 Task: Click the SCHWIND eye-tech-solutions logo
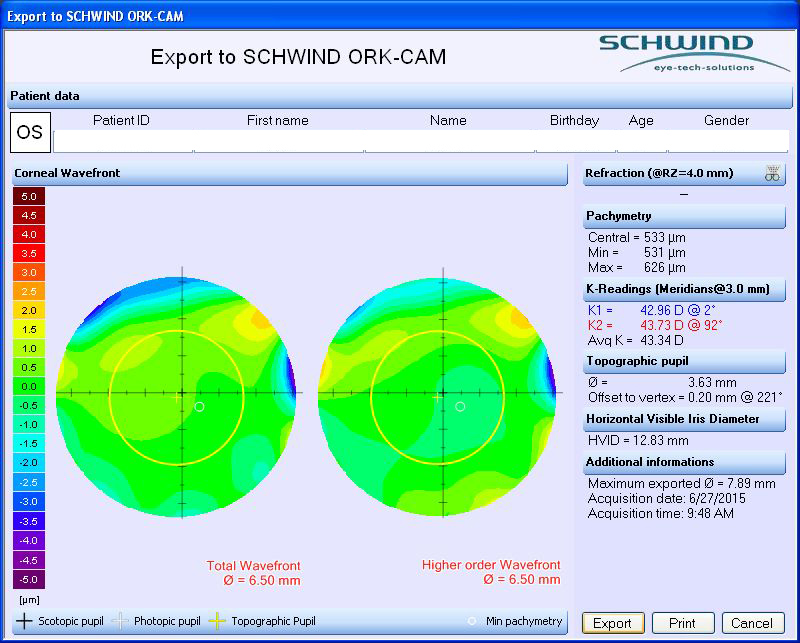(694, 54)
